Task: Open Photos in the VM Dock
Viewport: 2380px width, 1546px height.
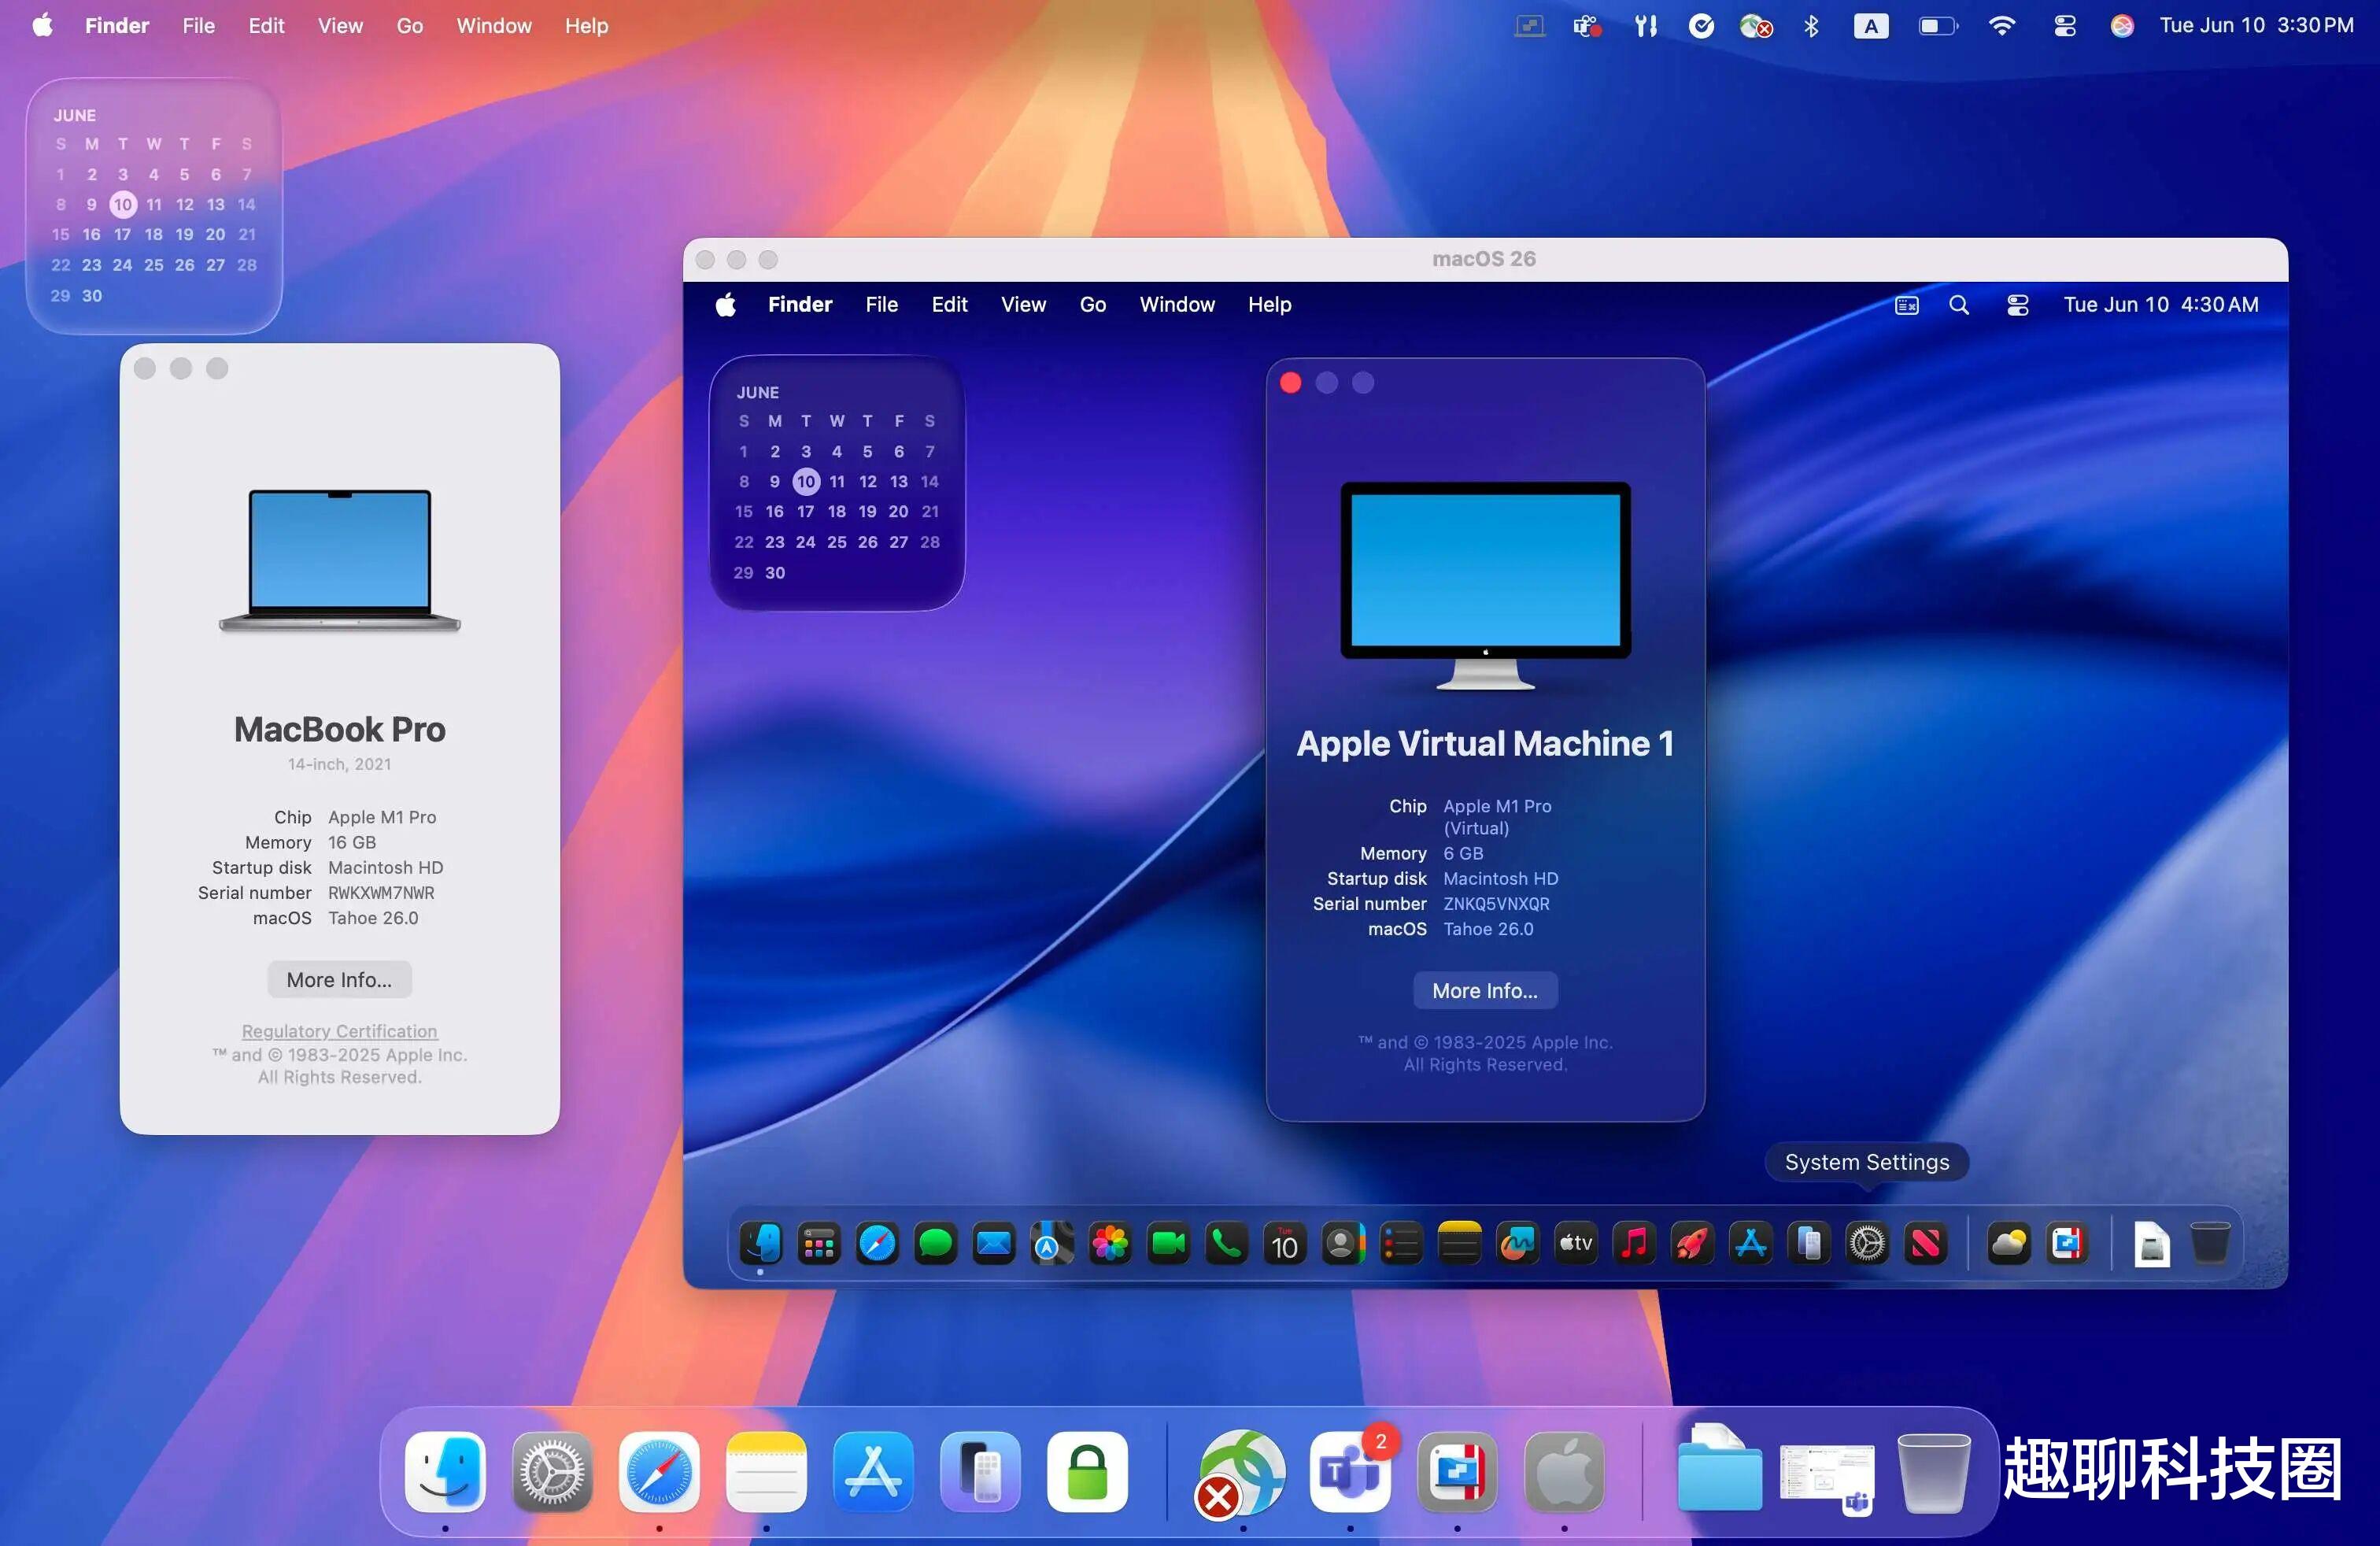Action: (x=1110, y=1243)
